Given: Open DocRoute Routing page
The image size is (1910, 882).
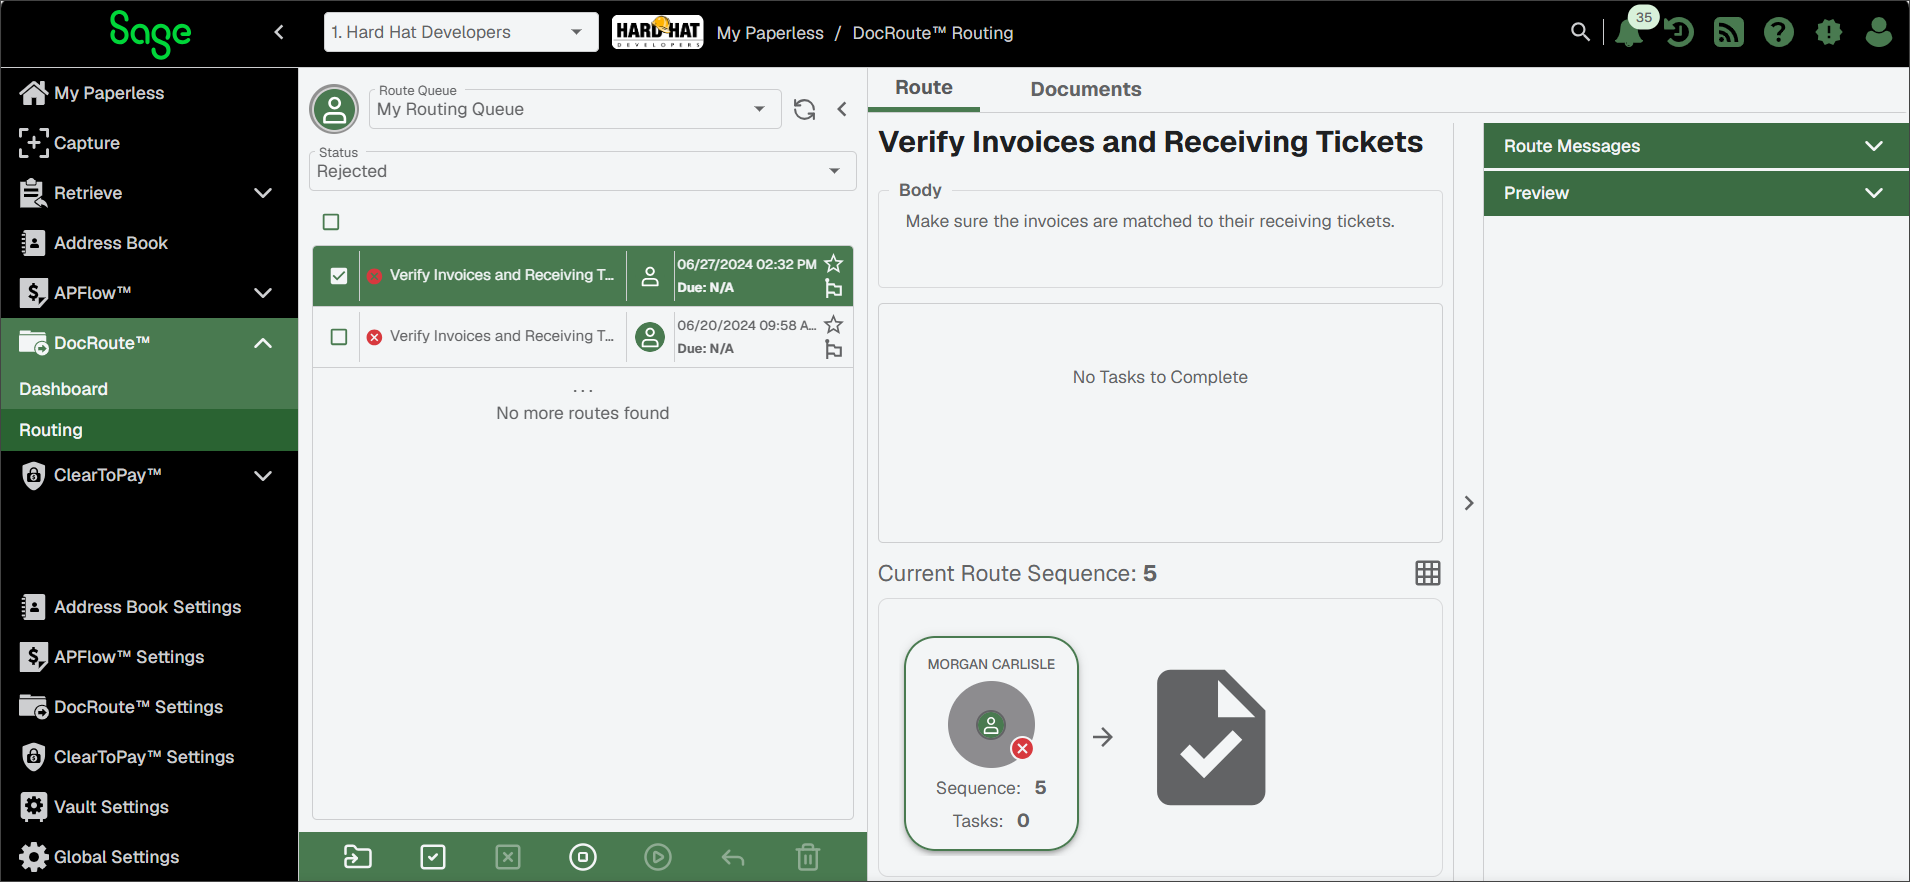Looking at the screenshot, I should 149,430.
